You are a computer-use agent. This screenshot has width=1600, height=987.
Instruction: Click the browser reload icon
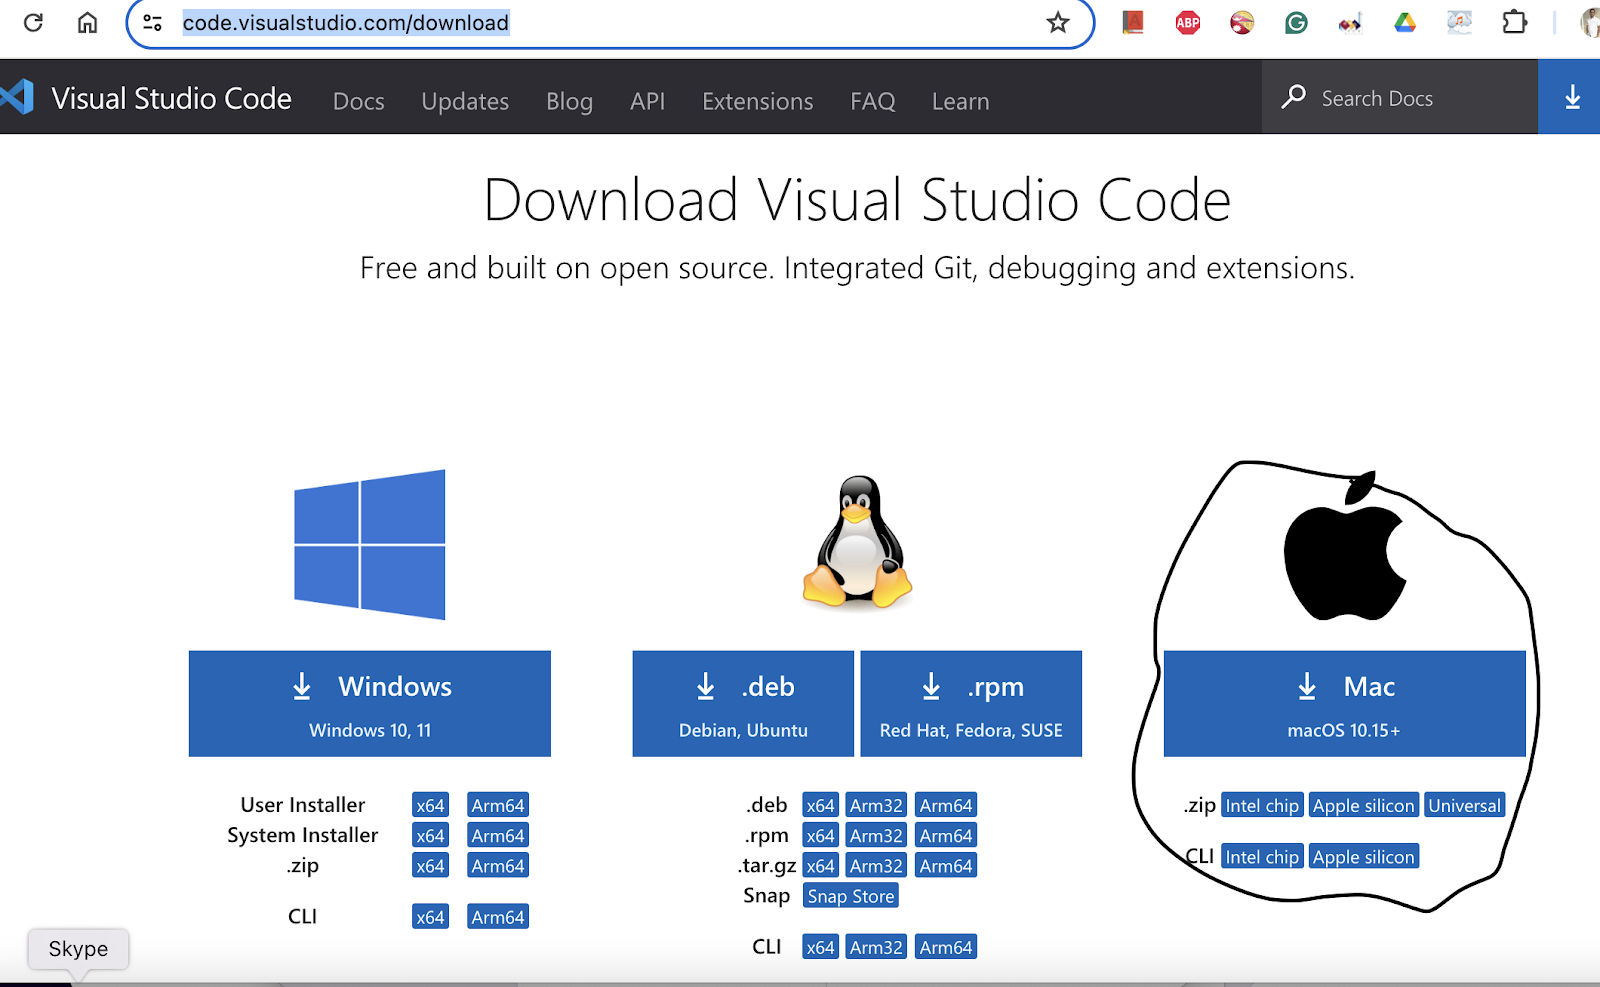[x=33, y=22]
